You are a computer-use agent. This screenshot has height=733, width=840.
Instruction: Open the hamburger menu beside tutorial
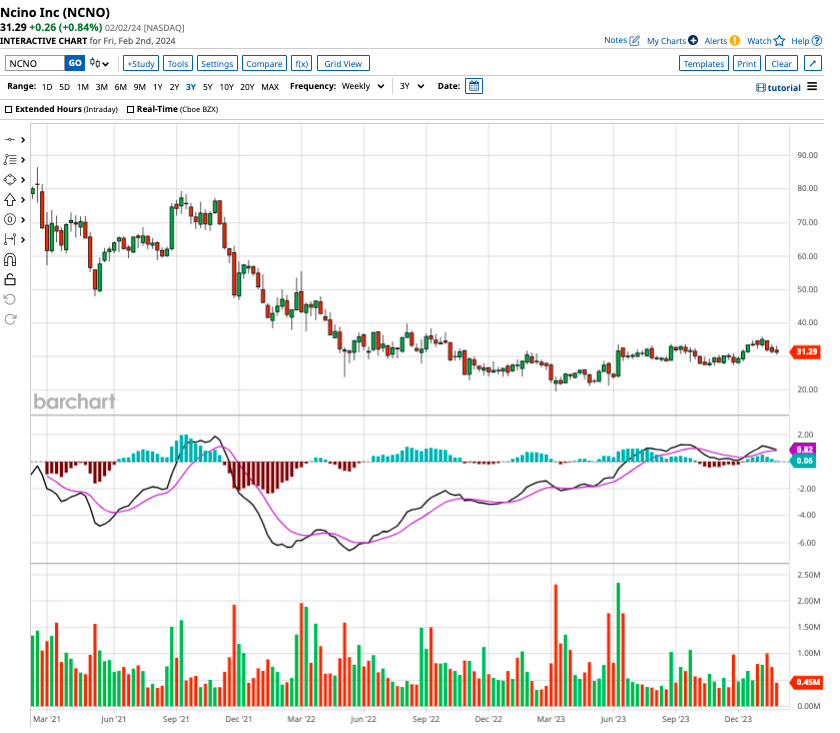pos(812,87)
